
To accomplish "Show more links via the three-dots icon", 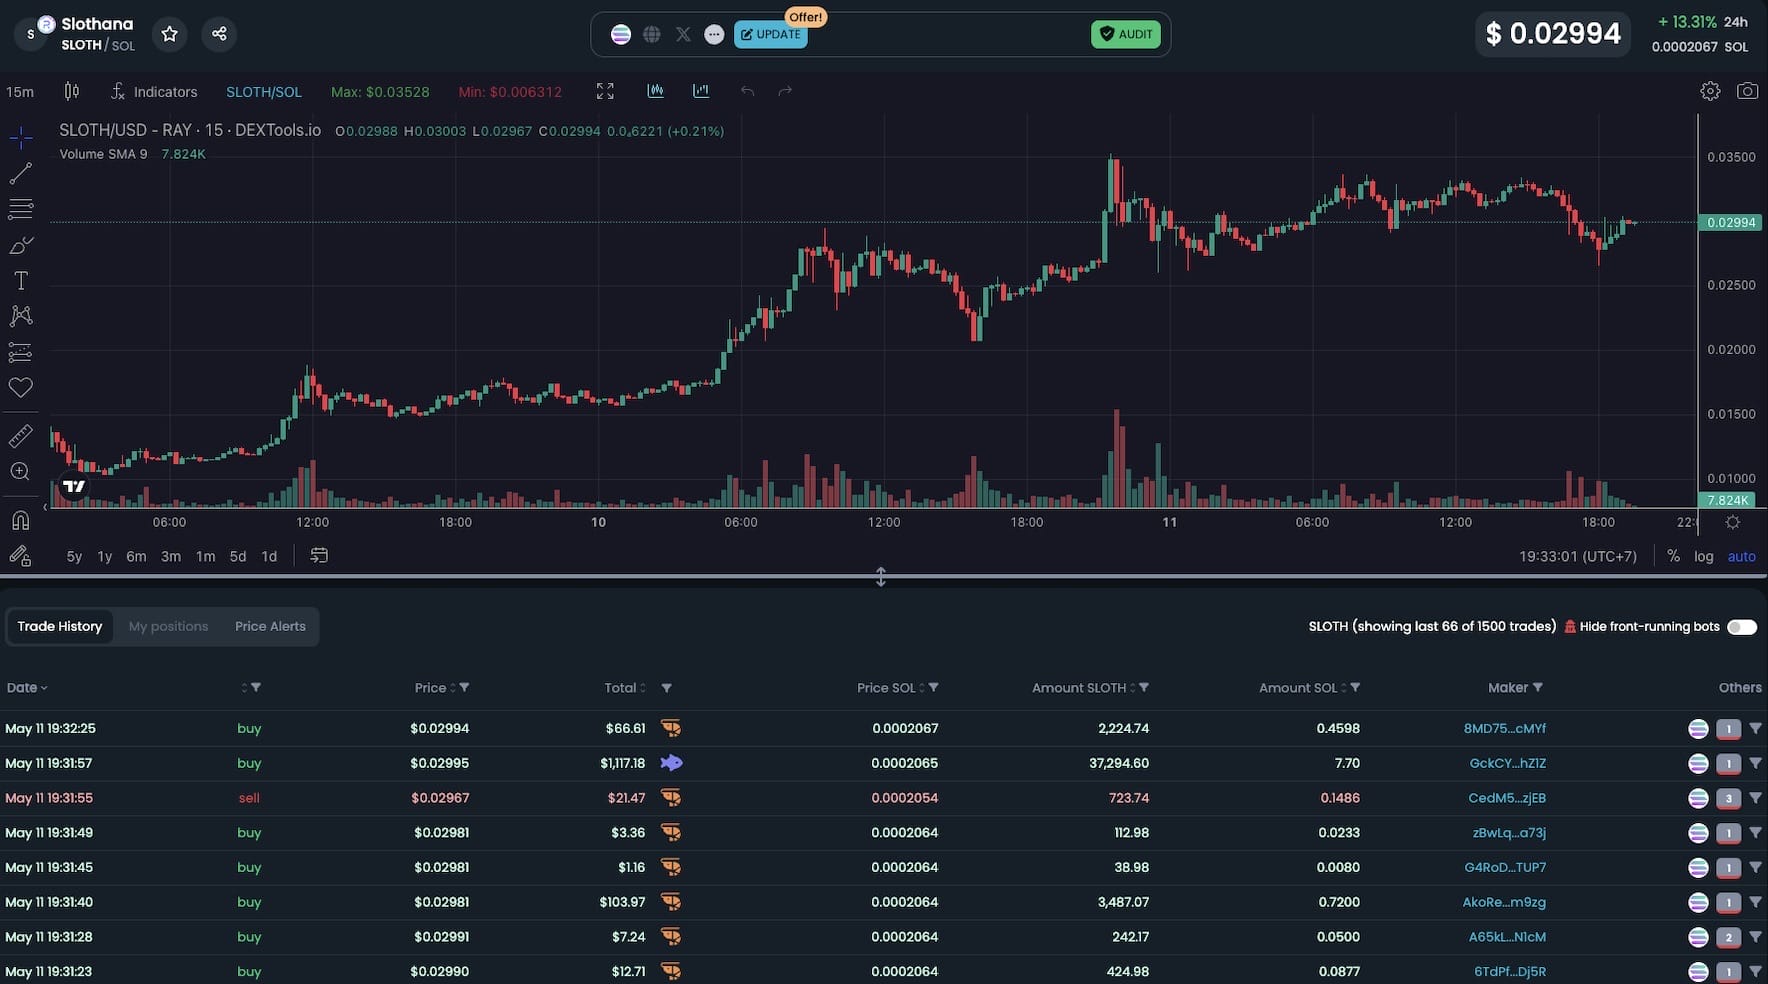I will point(714,34).
